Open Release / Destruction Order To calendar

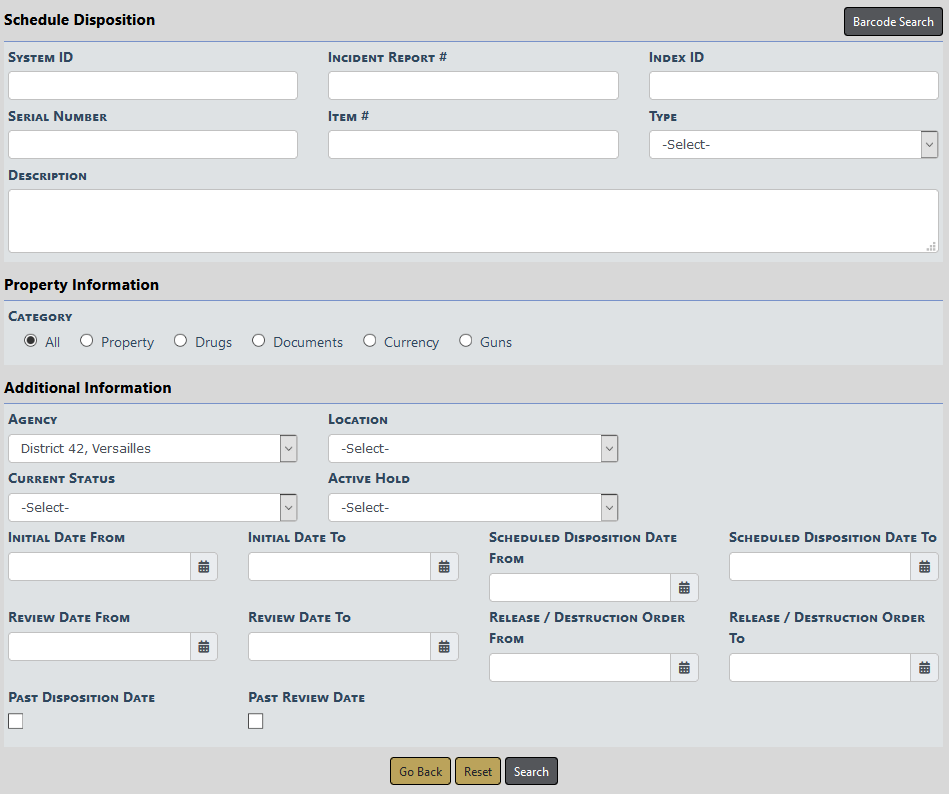coord(925,668)
